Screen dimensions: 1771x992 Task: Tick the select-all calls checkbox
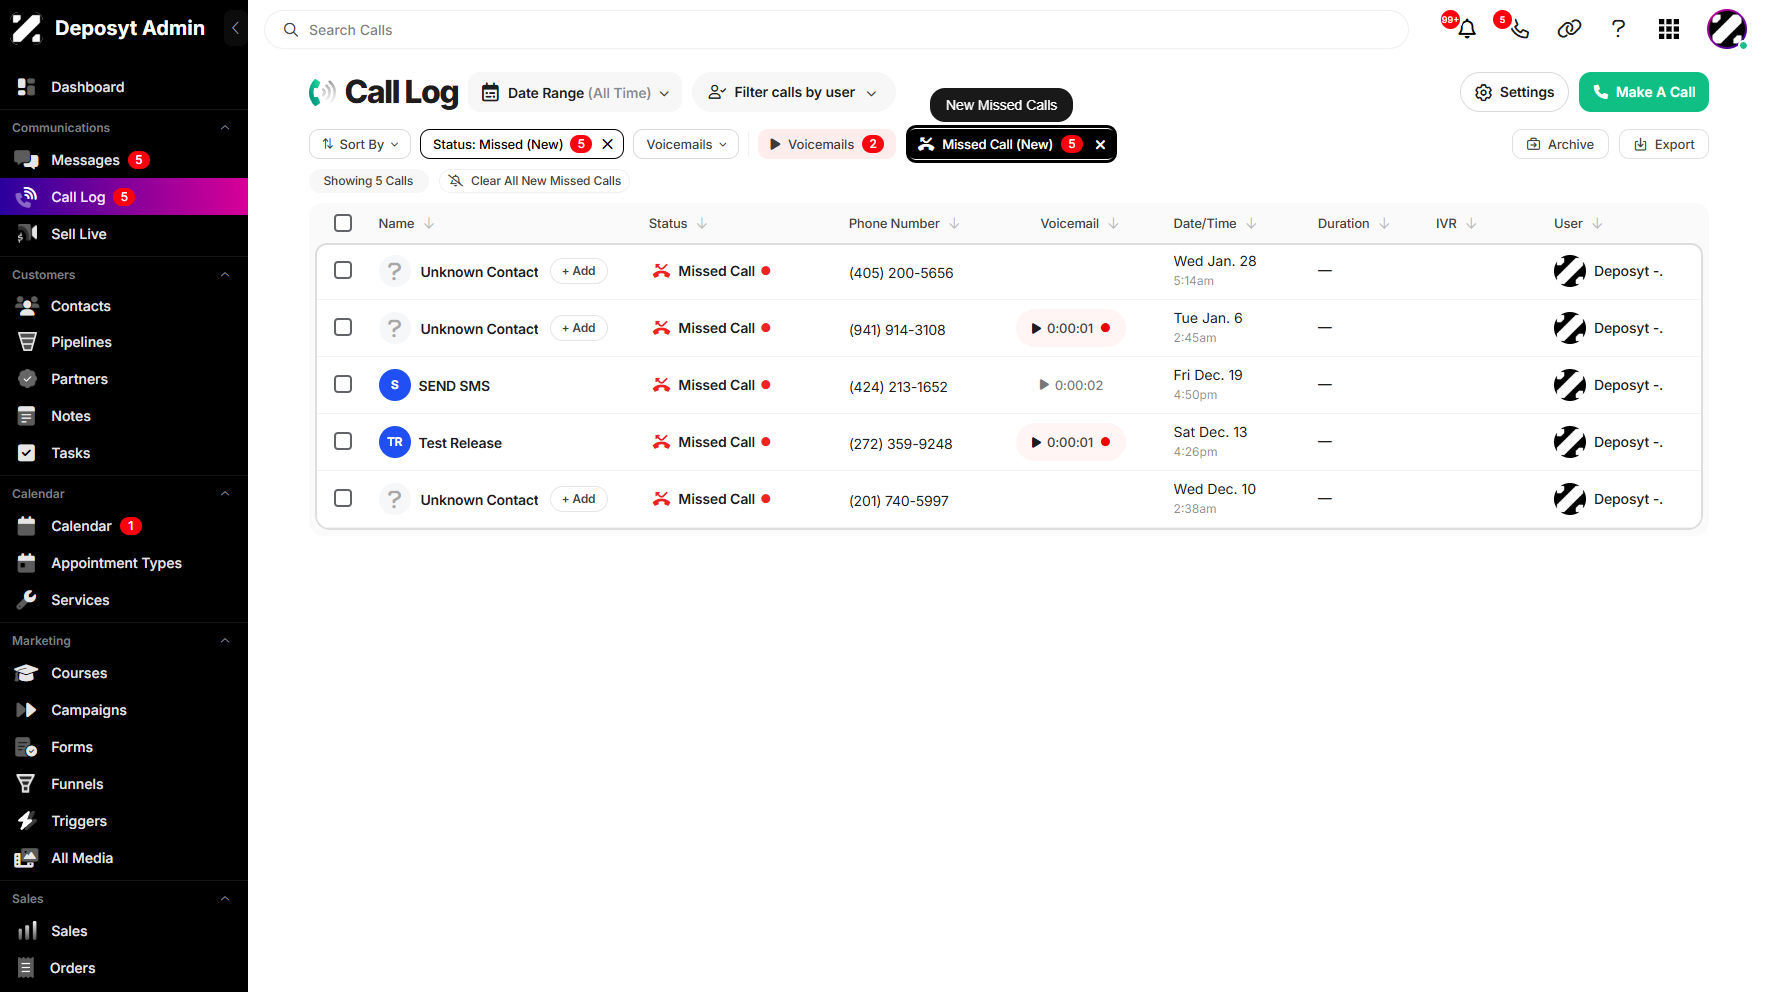pyautogui.click(x=343, y=223)
